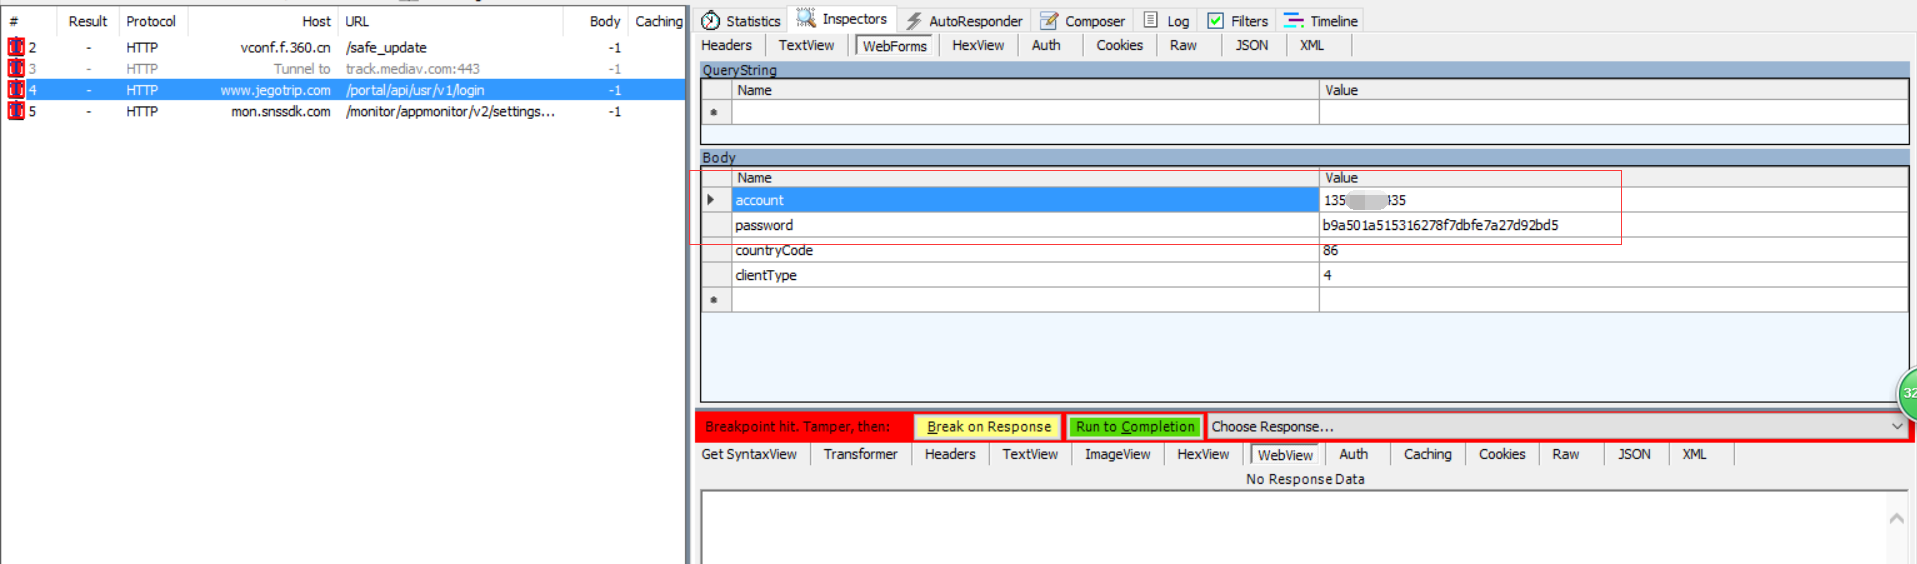Open response HexView tab
This screenshot has width=1917, height=564.
[1203, 454]
